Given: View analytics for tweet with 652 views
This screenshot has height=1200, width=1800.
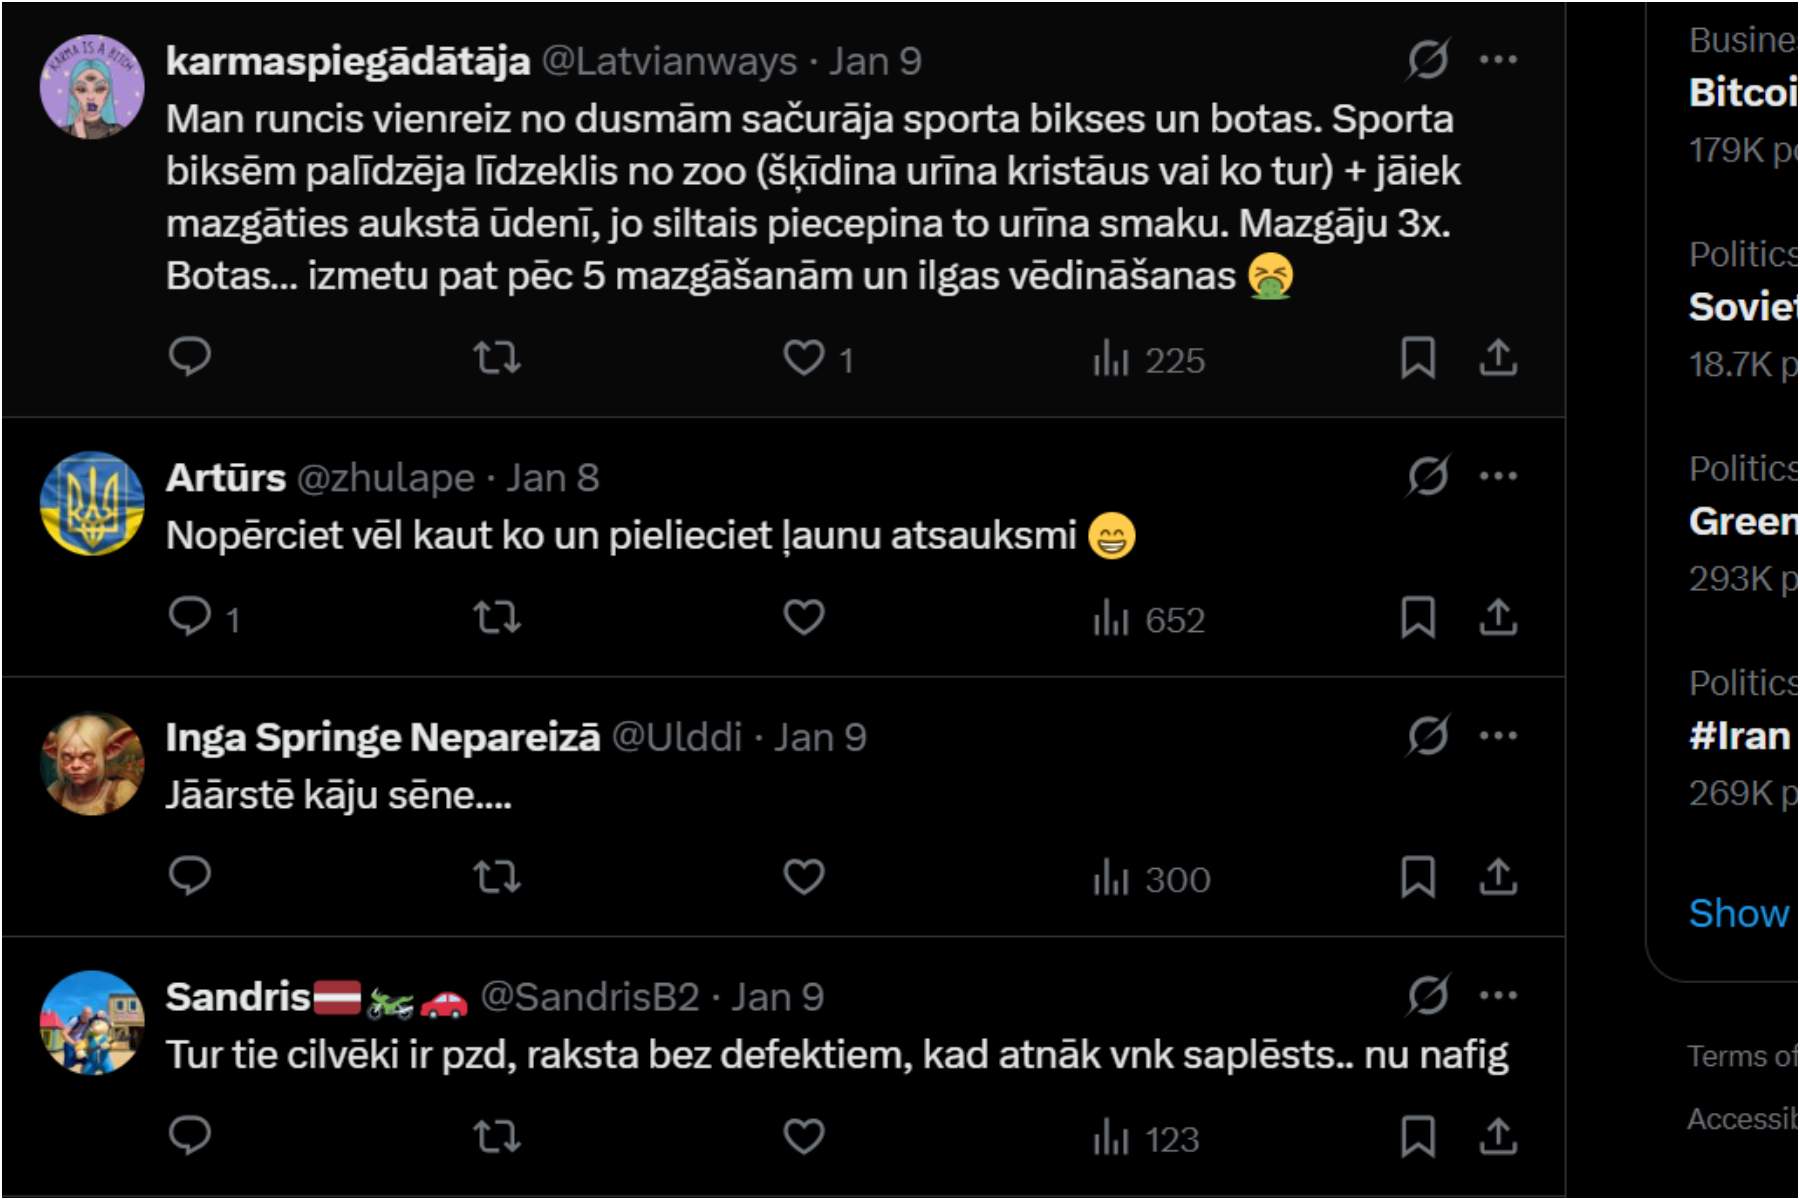Looking at the screenshot, I should click(1149, 619).
